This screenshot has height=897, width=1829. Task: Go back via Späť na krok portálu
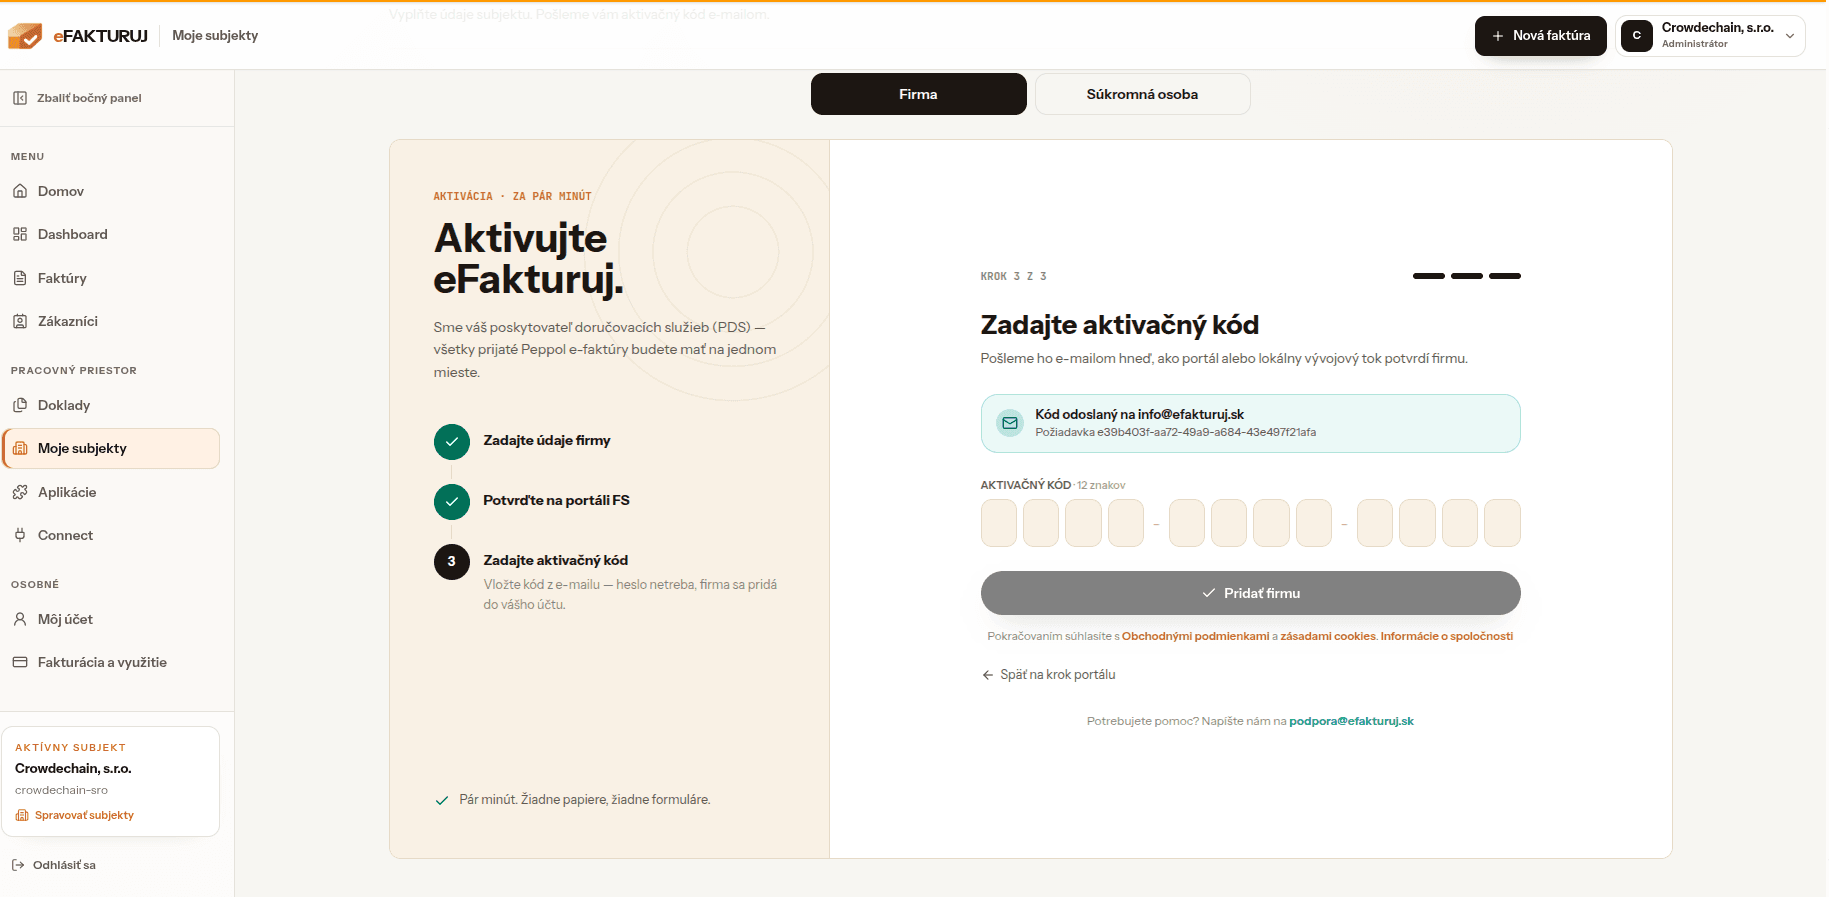tap(1048, 675)
